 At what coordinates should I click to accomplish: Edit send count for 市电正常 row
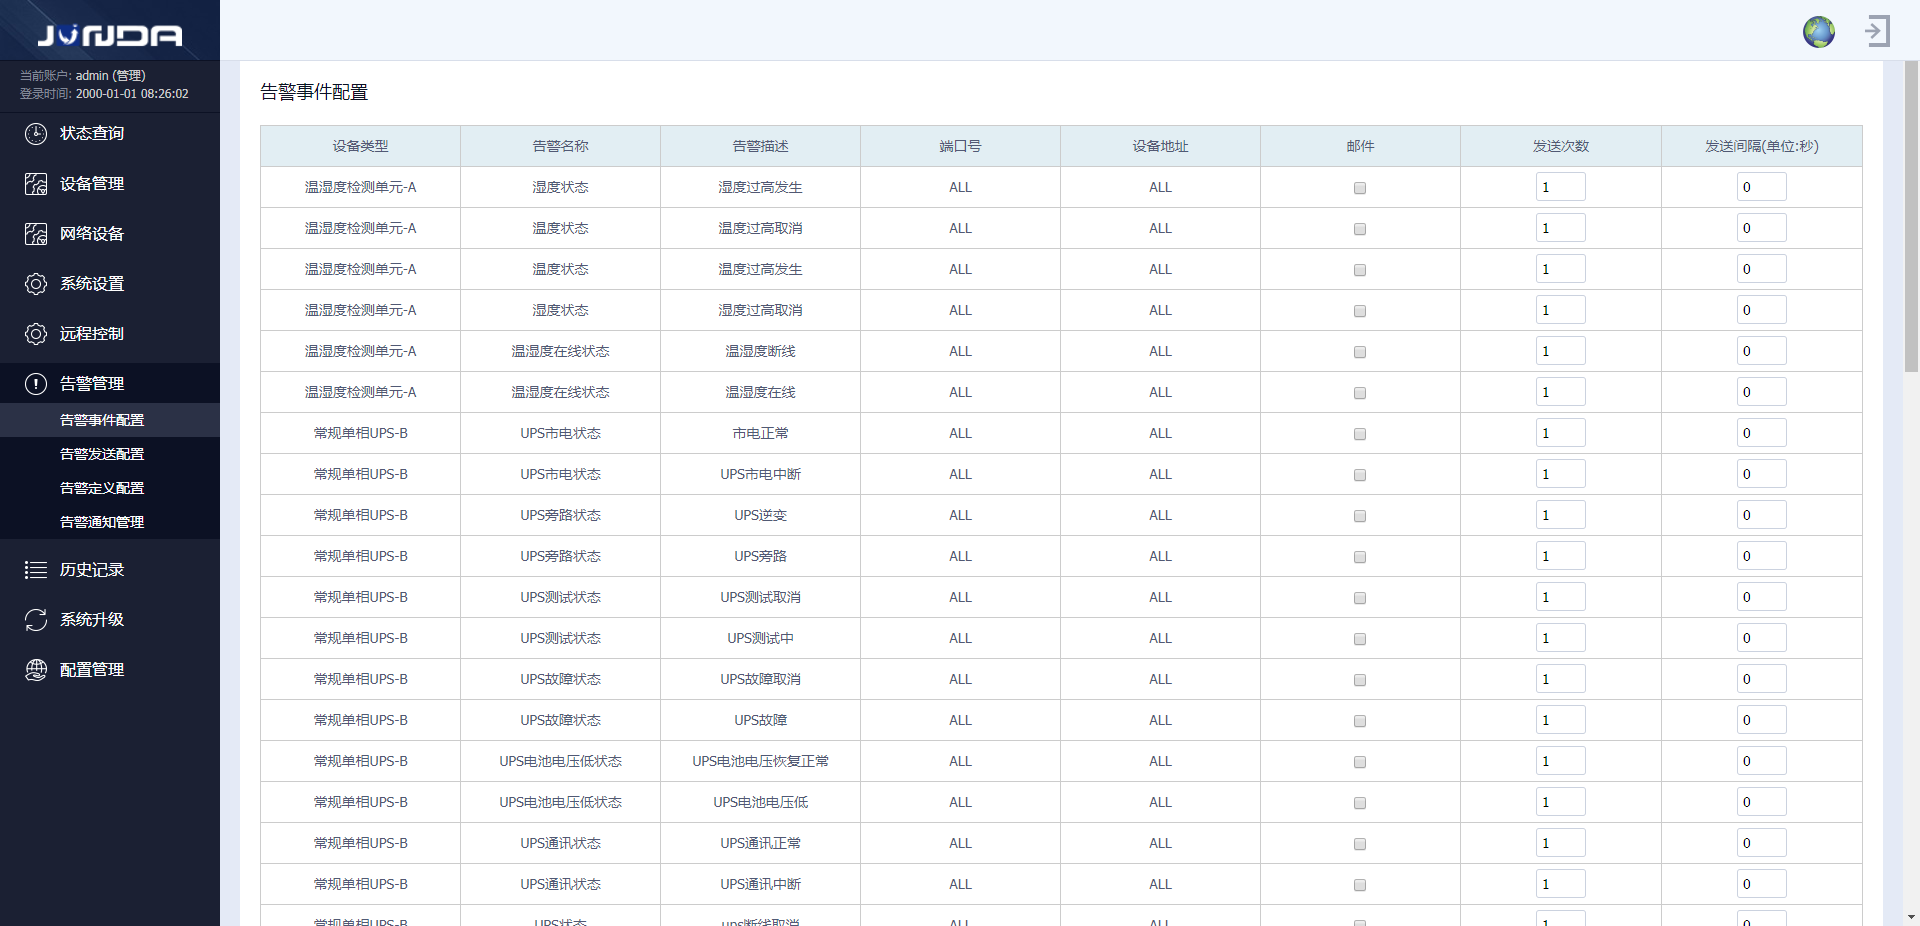pos(1561,433)
